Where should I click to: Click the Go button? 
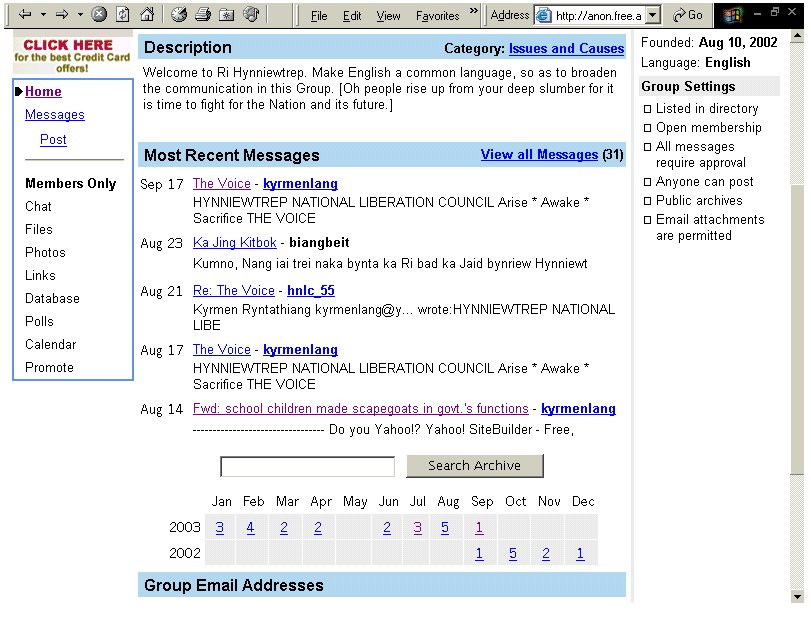coord(688,16)
